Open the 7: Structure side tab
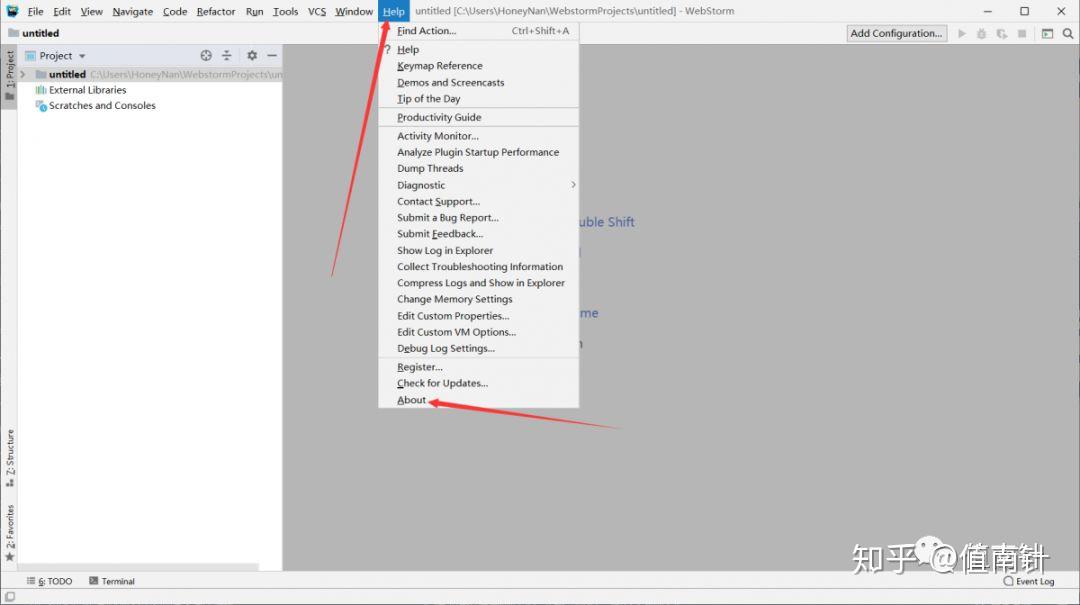 pos(10,458)
